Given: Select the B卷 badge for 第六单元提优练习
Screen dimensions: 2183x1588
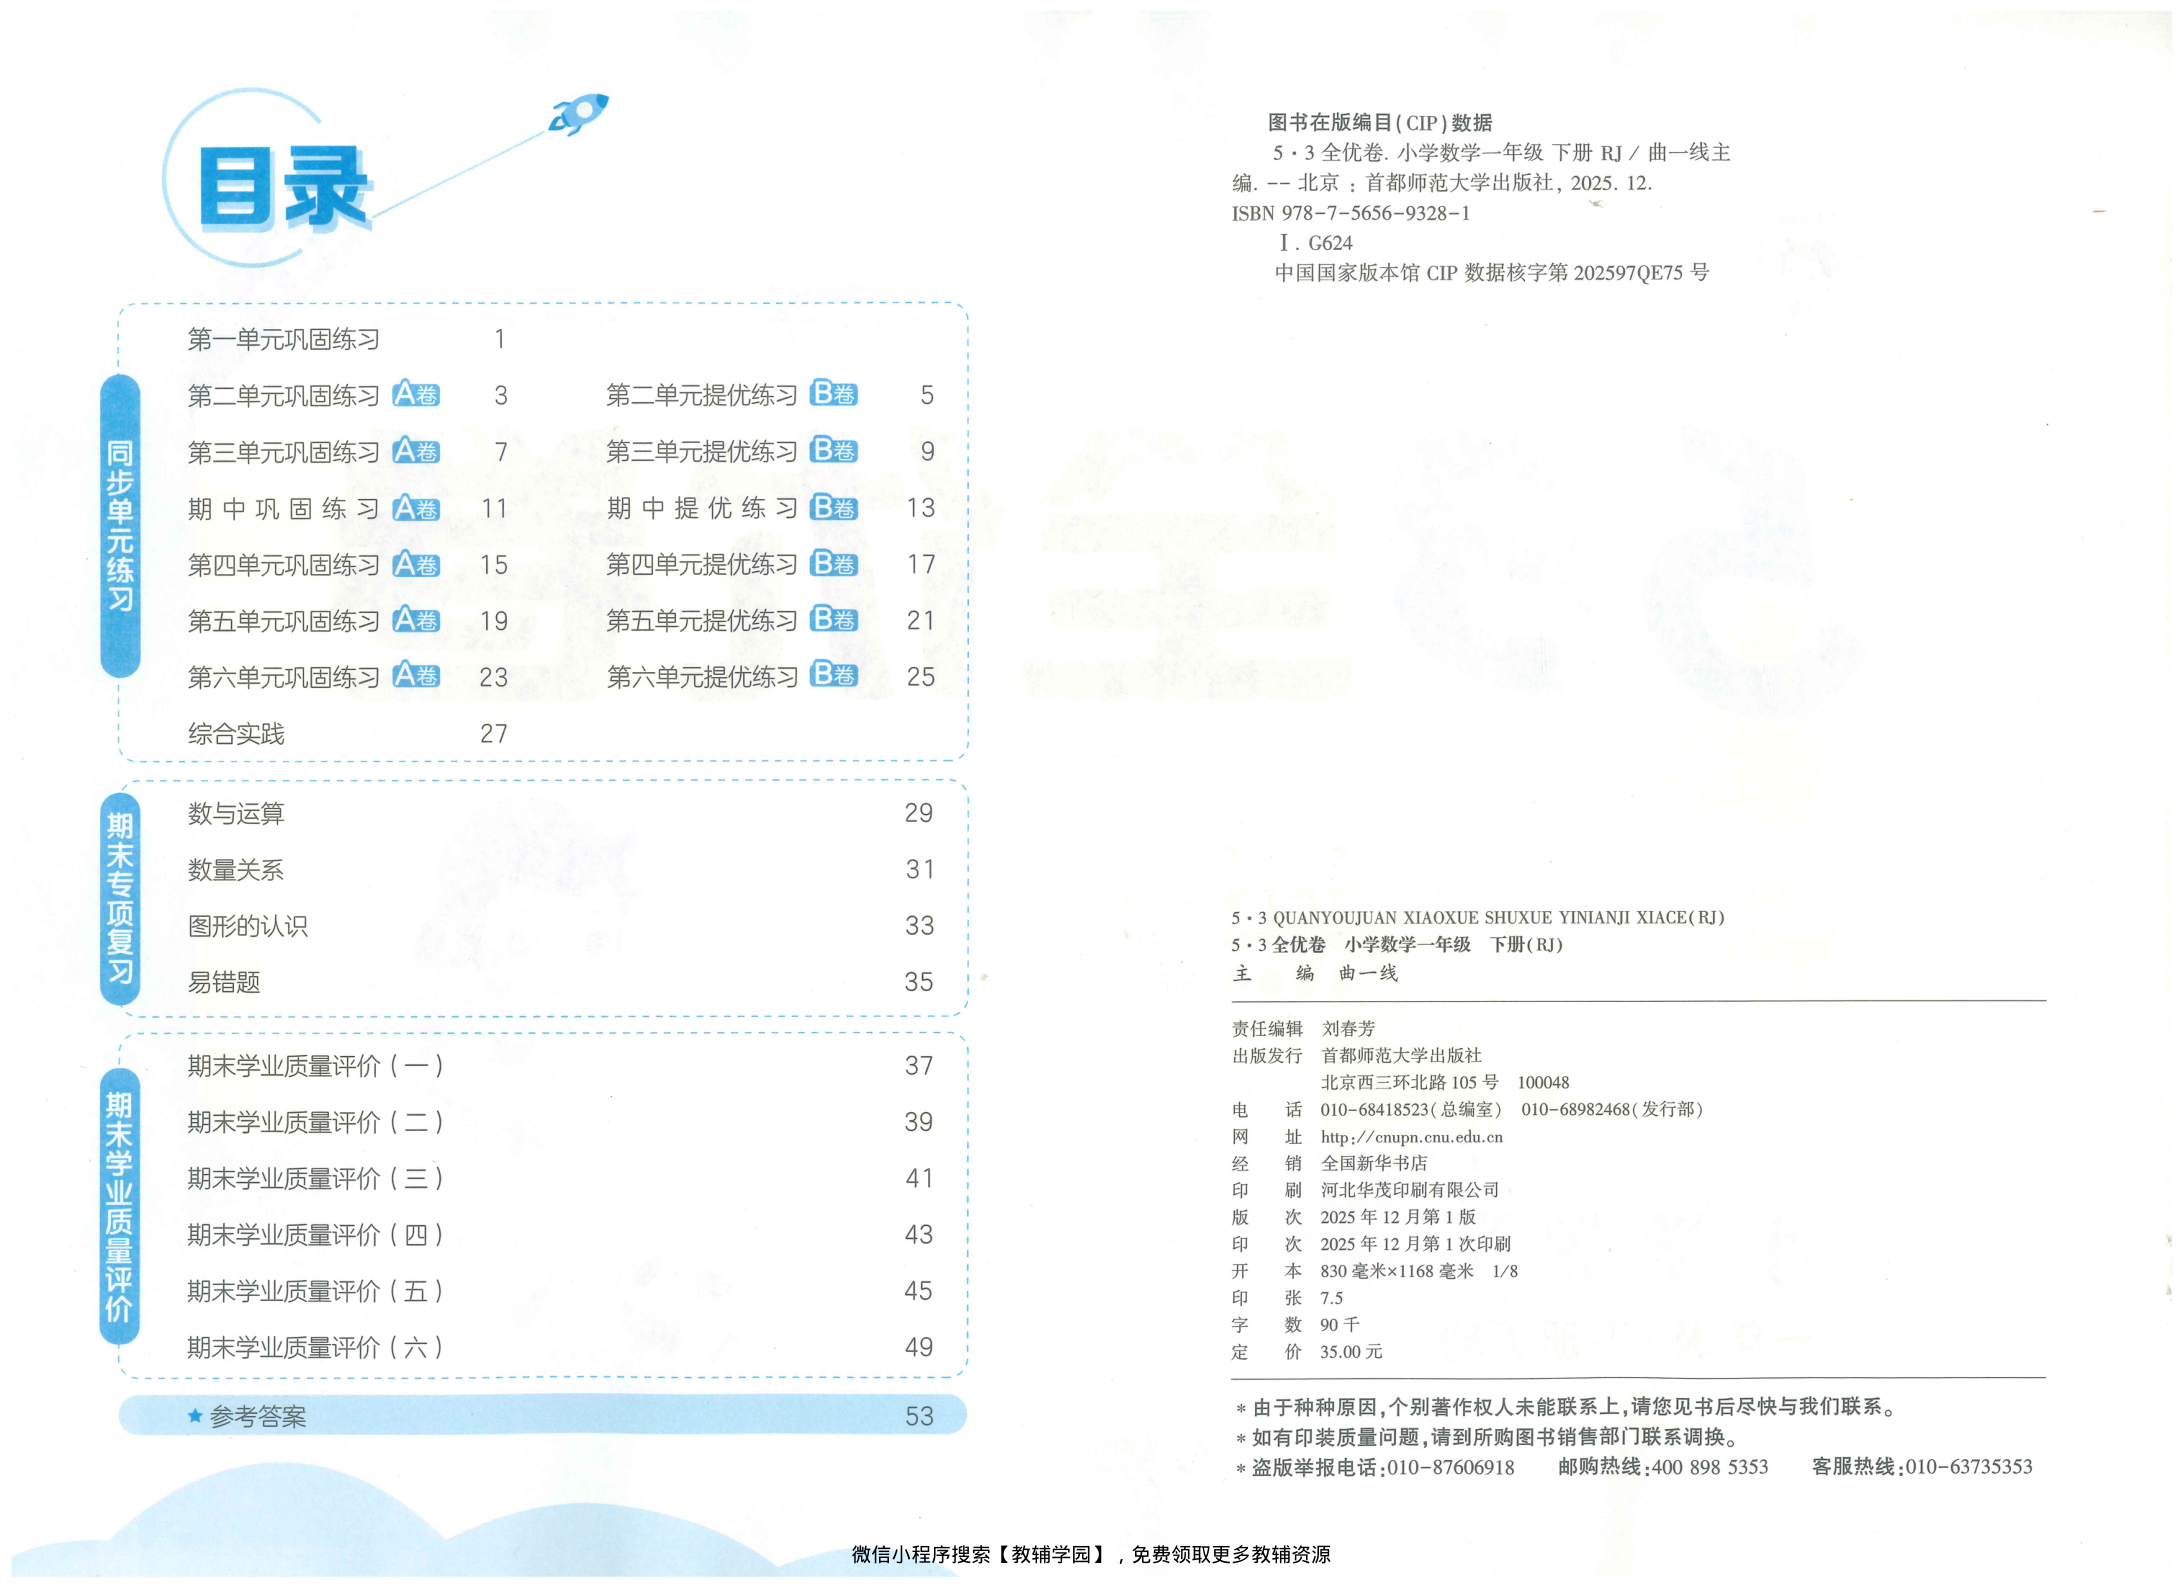Looking at the screenshot, I should (836, 677).
